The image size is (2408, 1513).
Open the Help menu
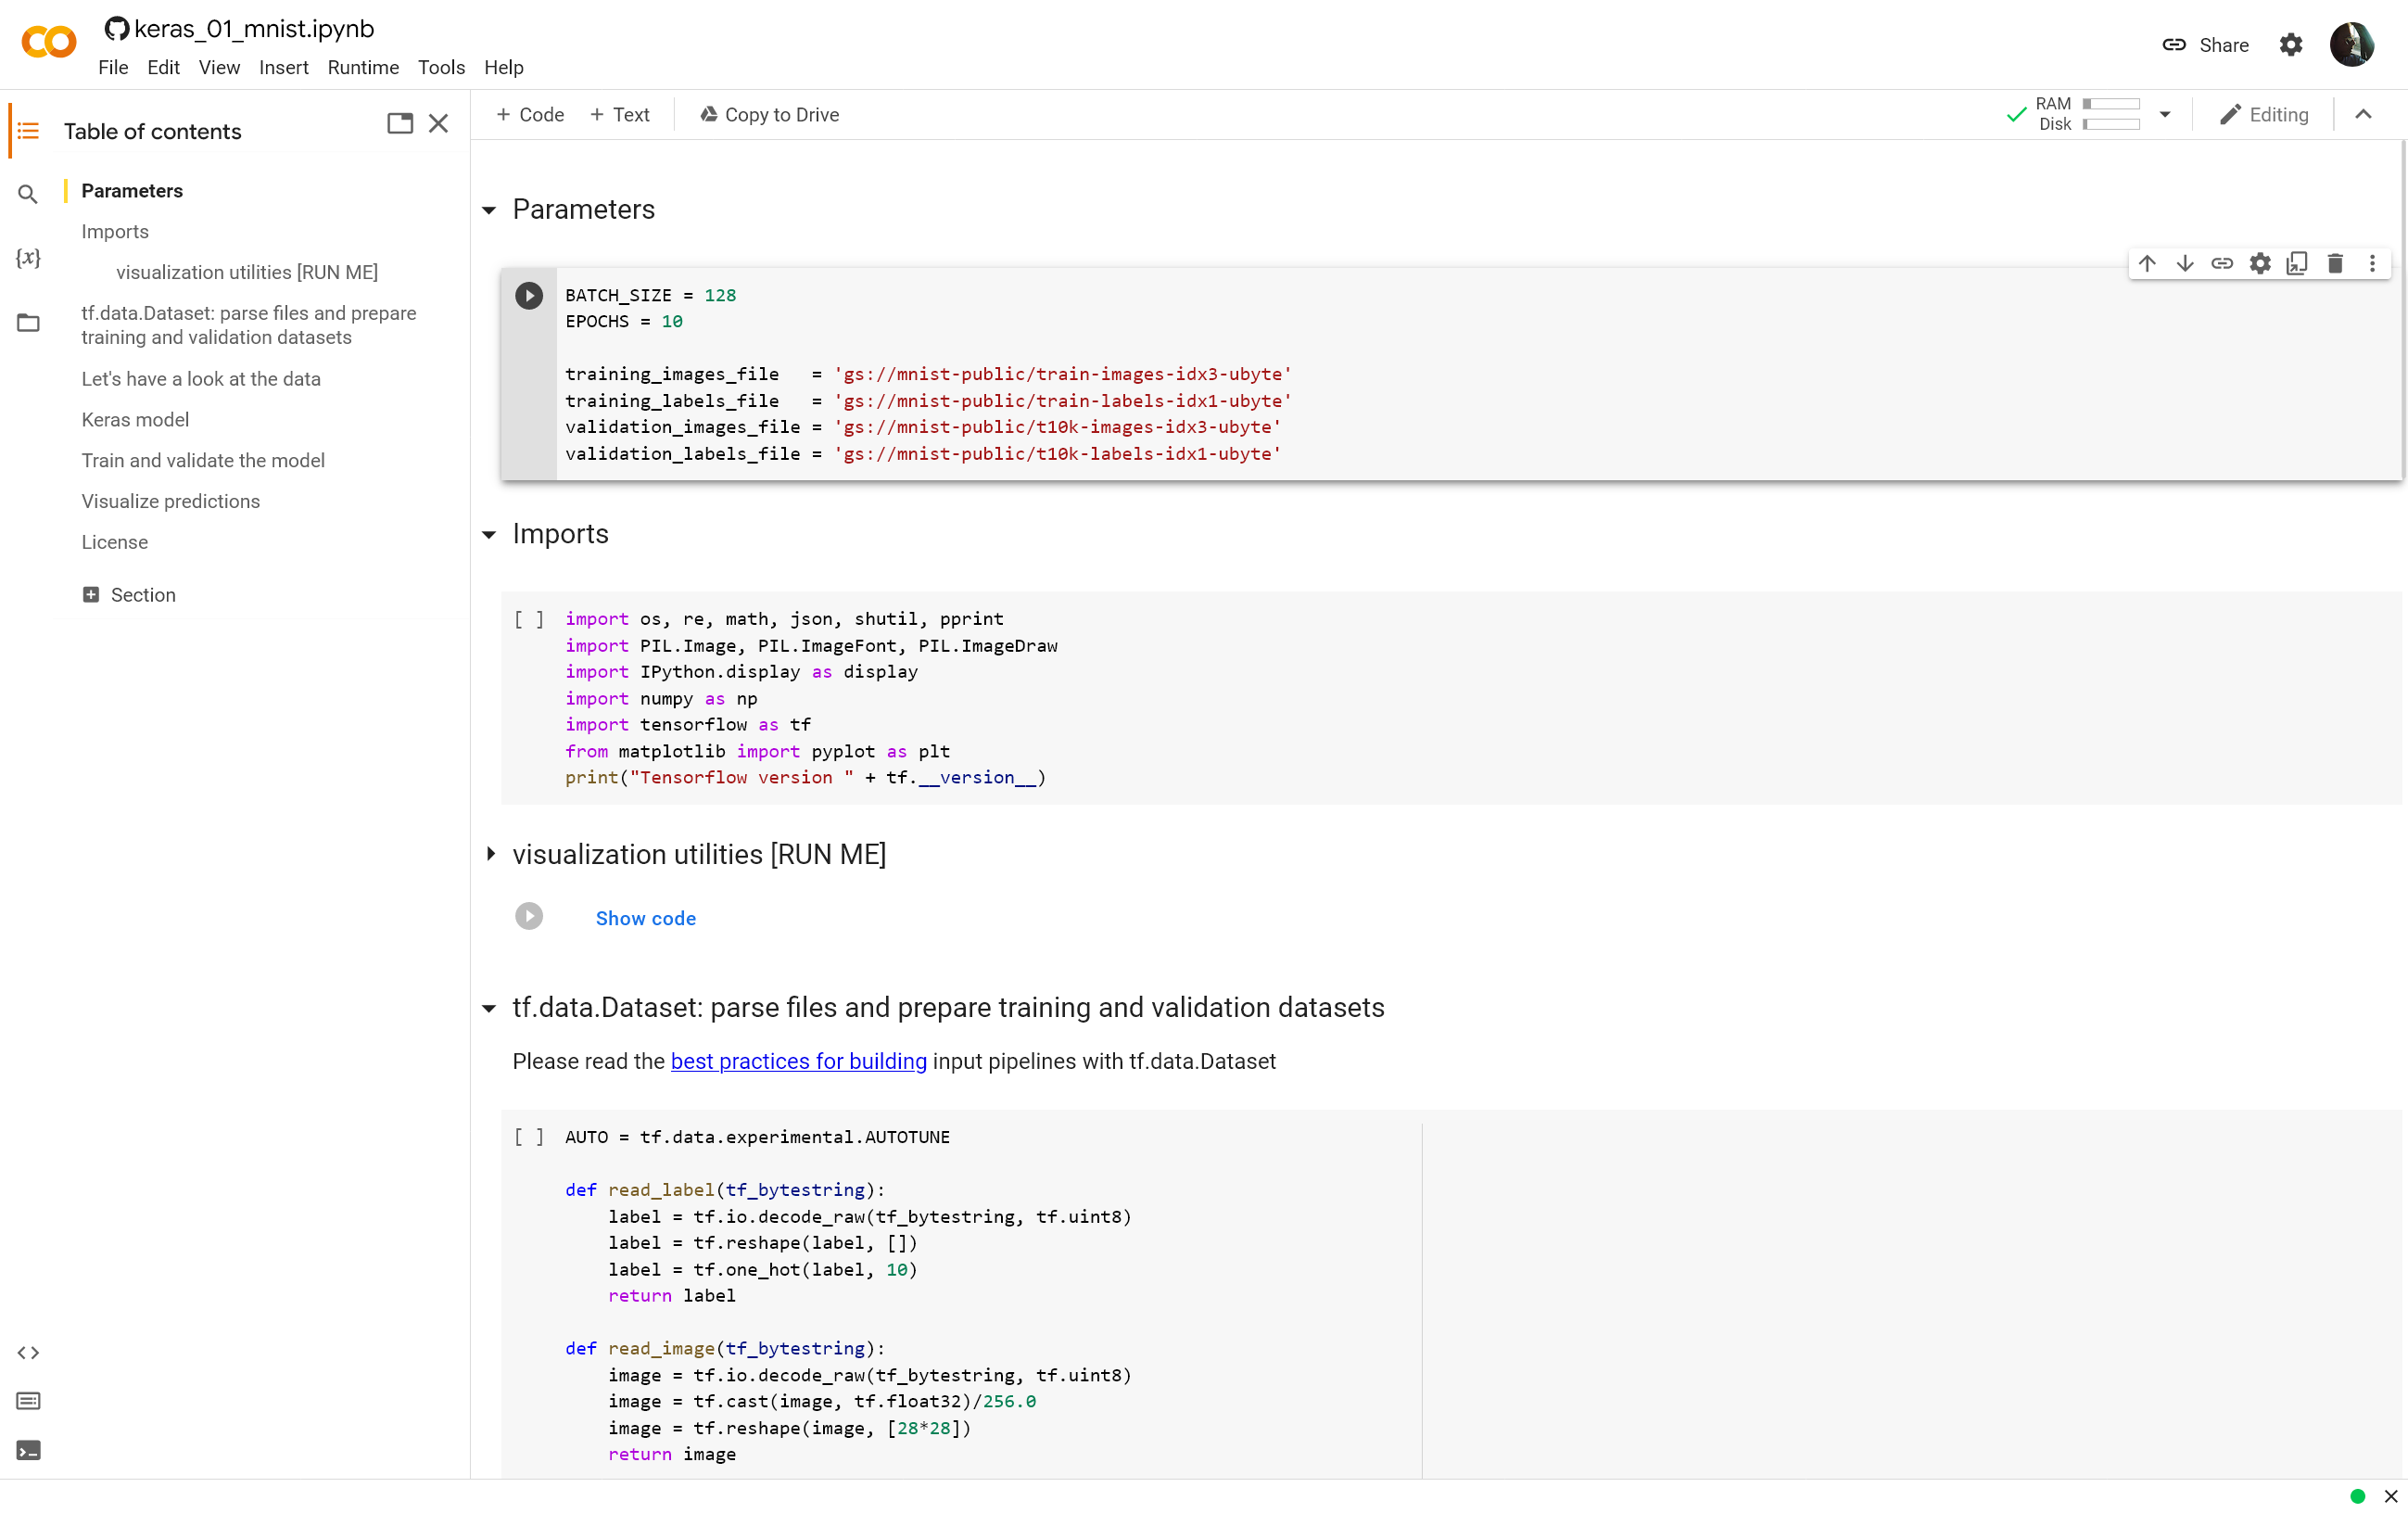pos(504,67)
